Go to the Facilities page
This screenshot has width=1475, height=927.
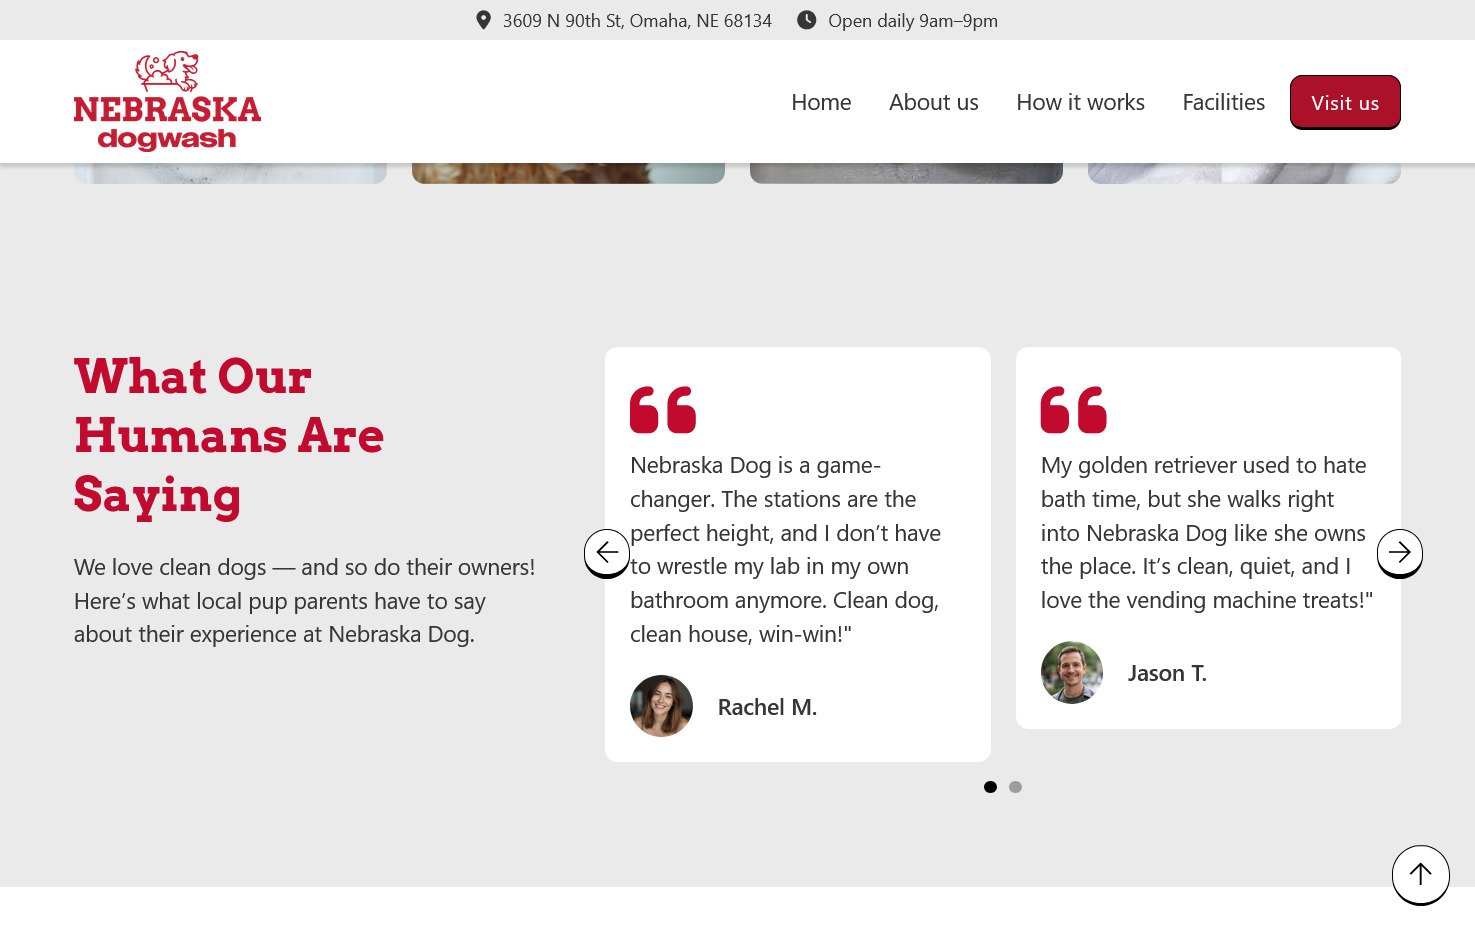click(x=1223, y=102)
